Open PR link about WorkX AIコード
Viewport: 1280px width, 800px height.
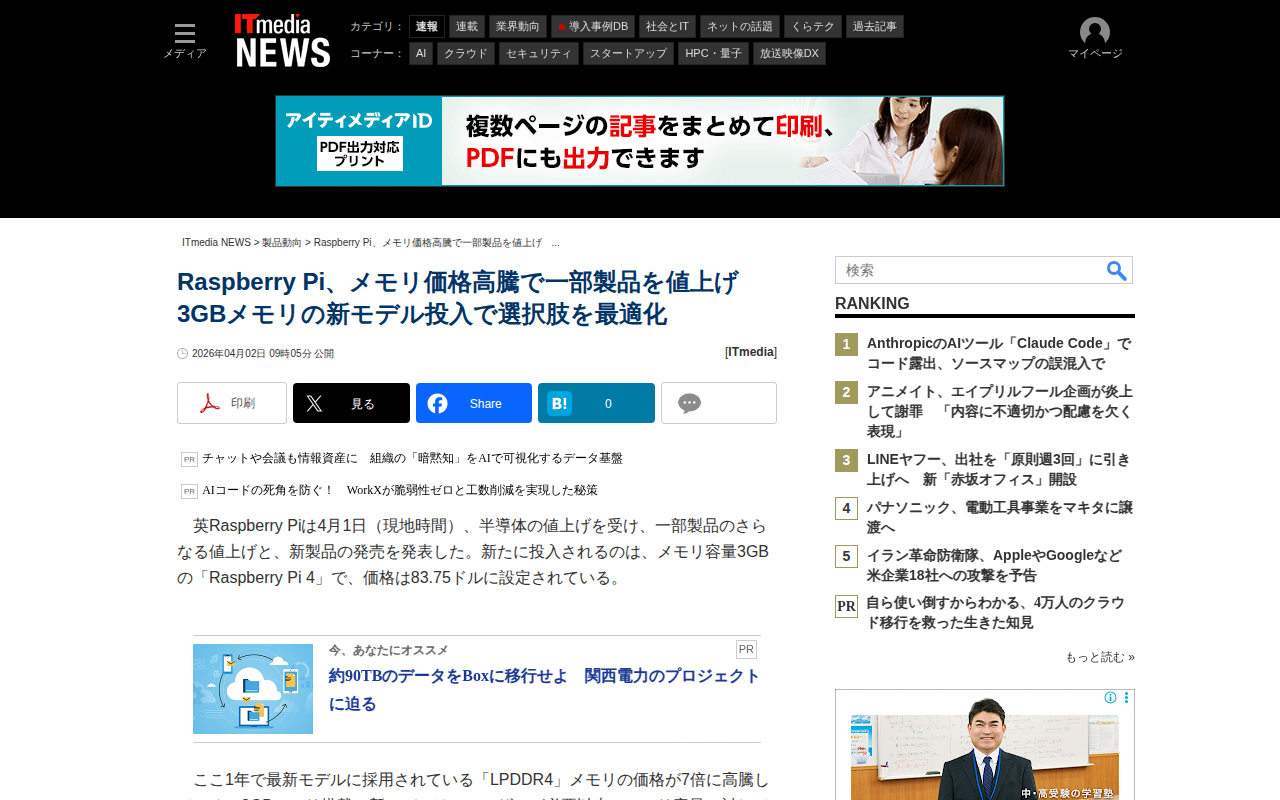(x=400, y=490)
